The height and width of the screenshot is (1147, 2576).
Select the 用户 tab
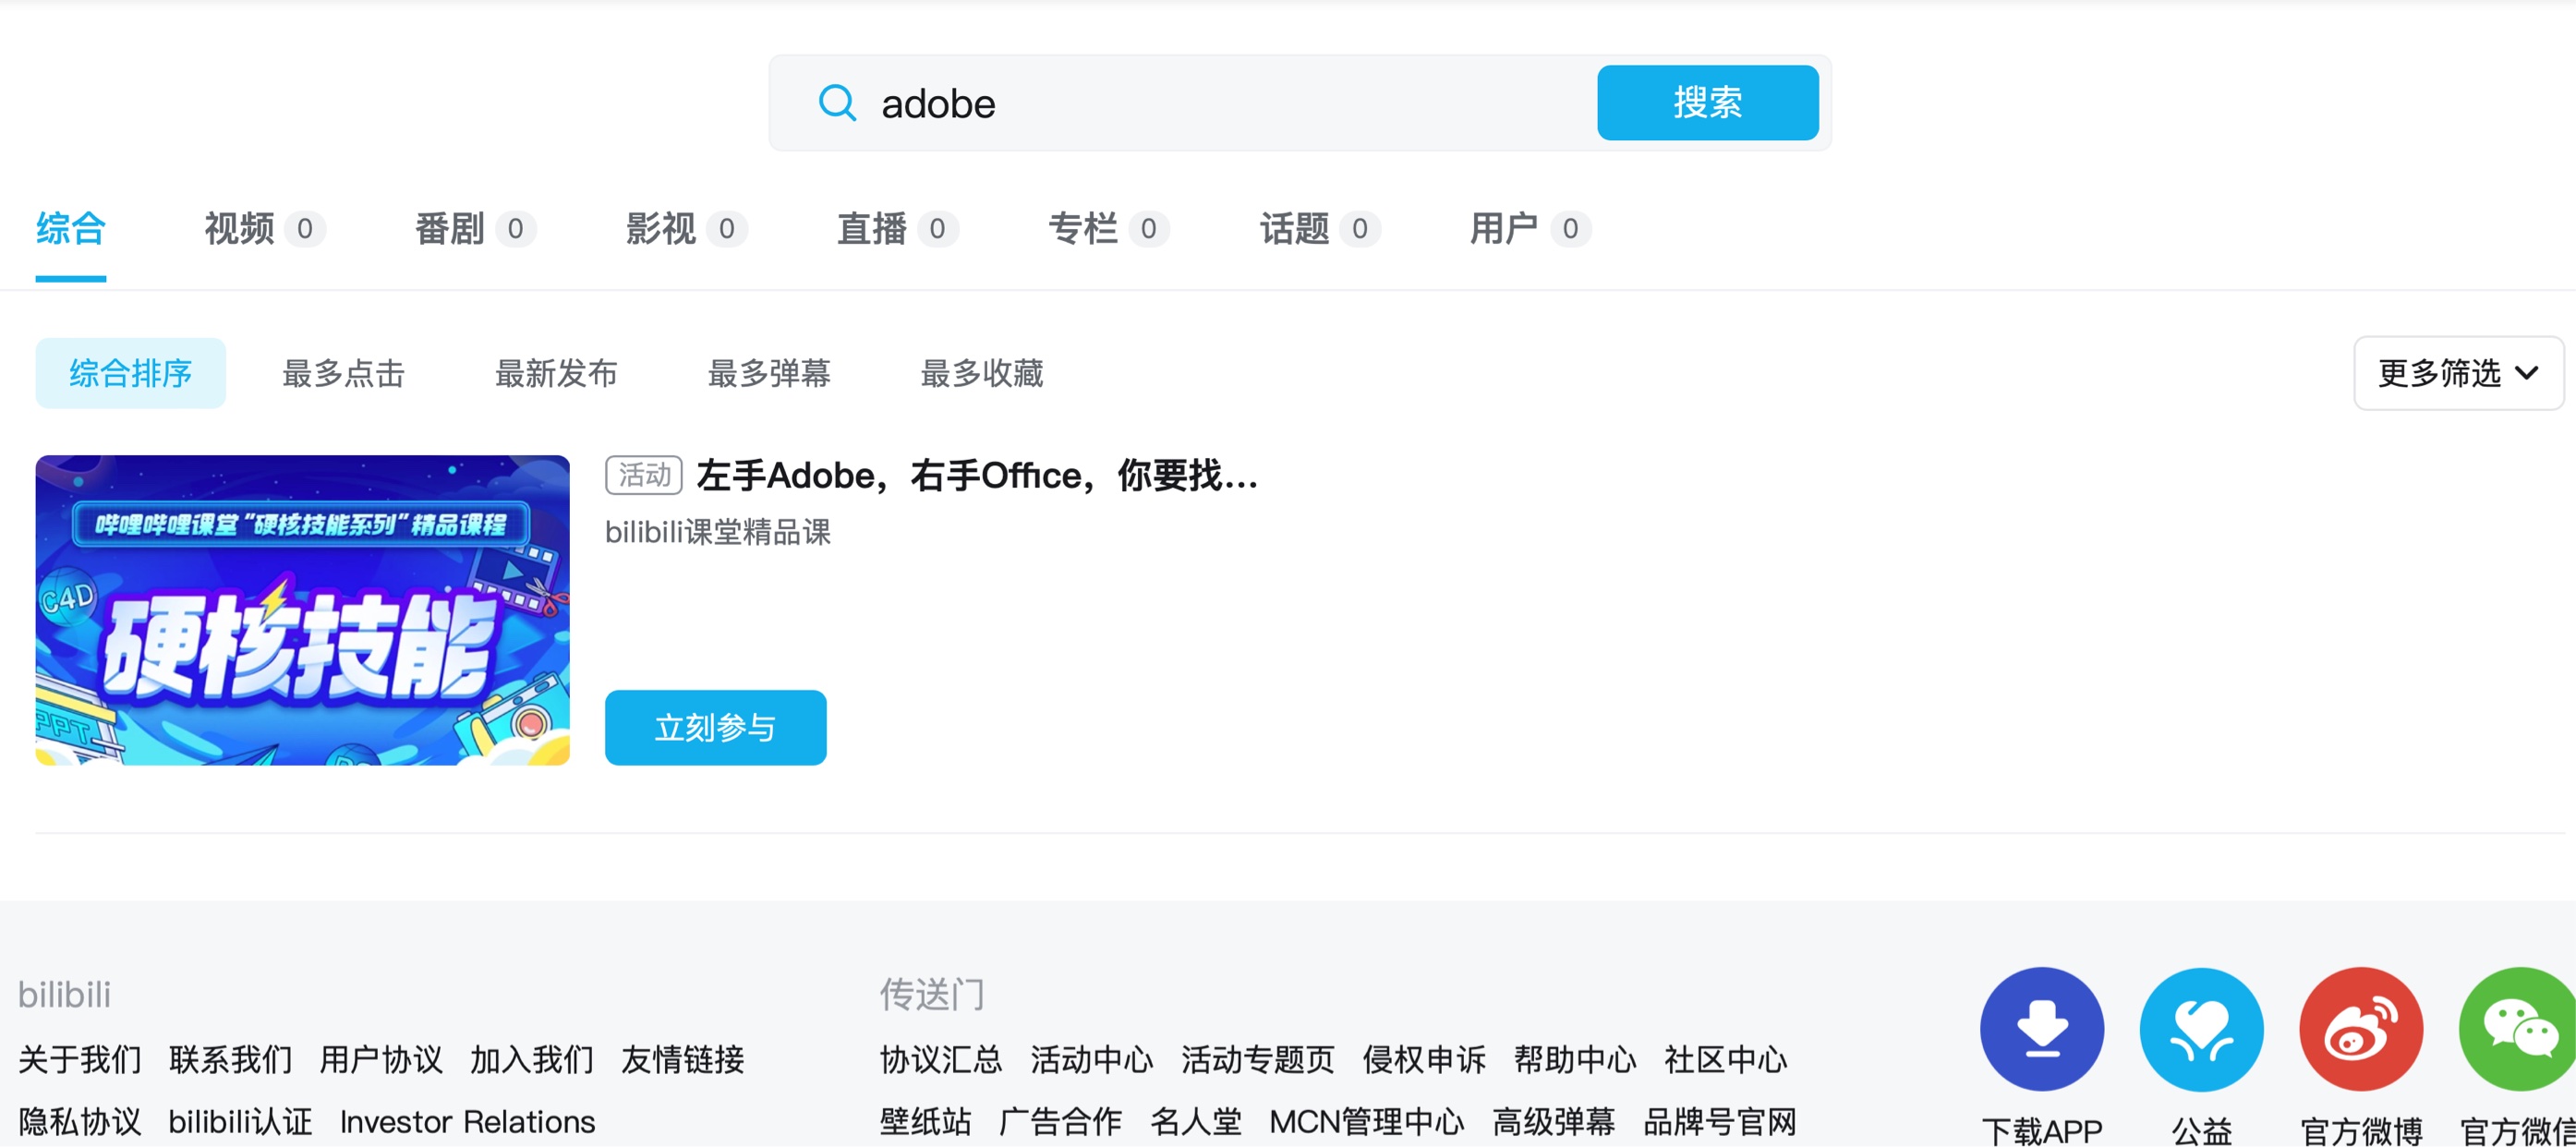(1504, 229)
